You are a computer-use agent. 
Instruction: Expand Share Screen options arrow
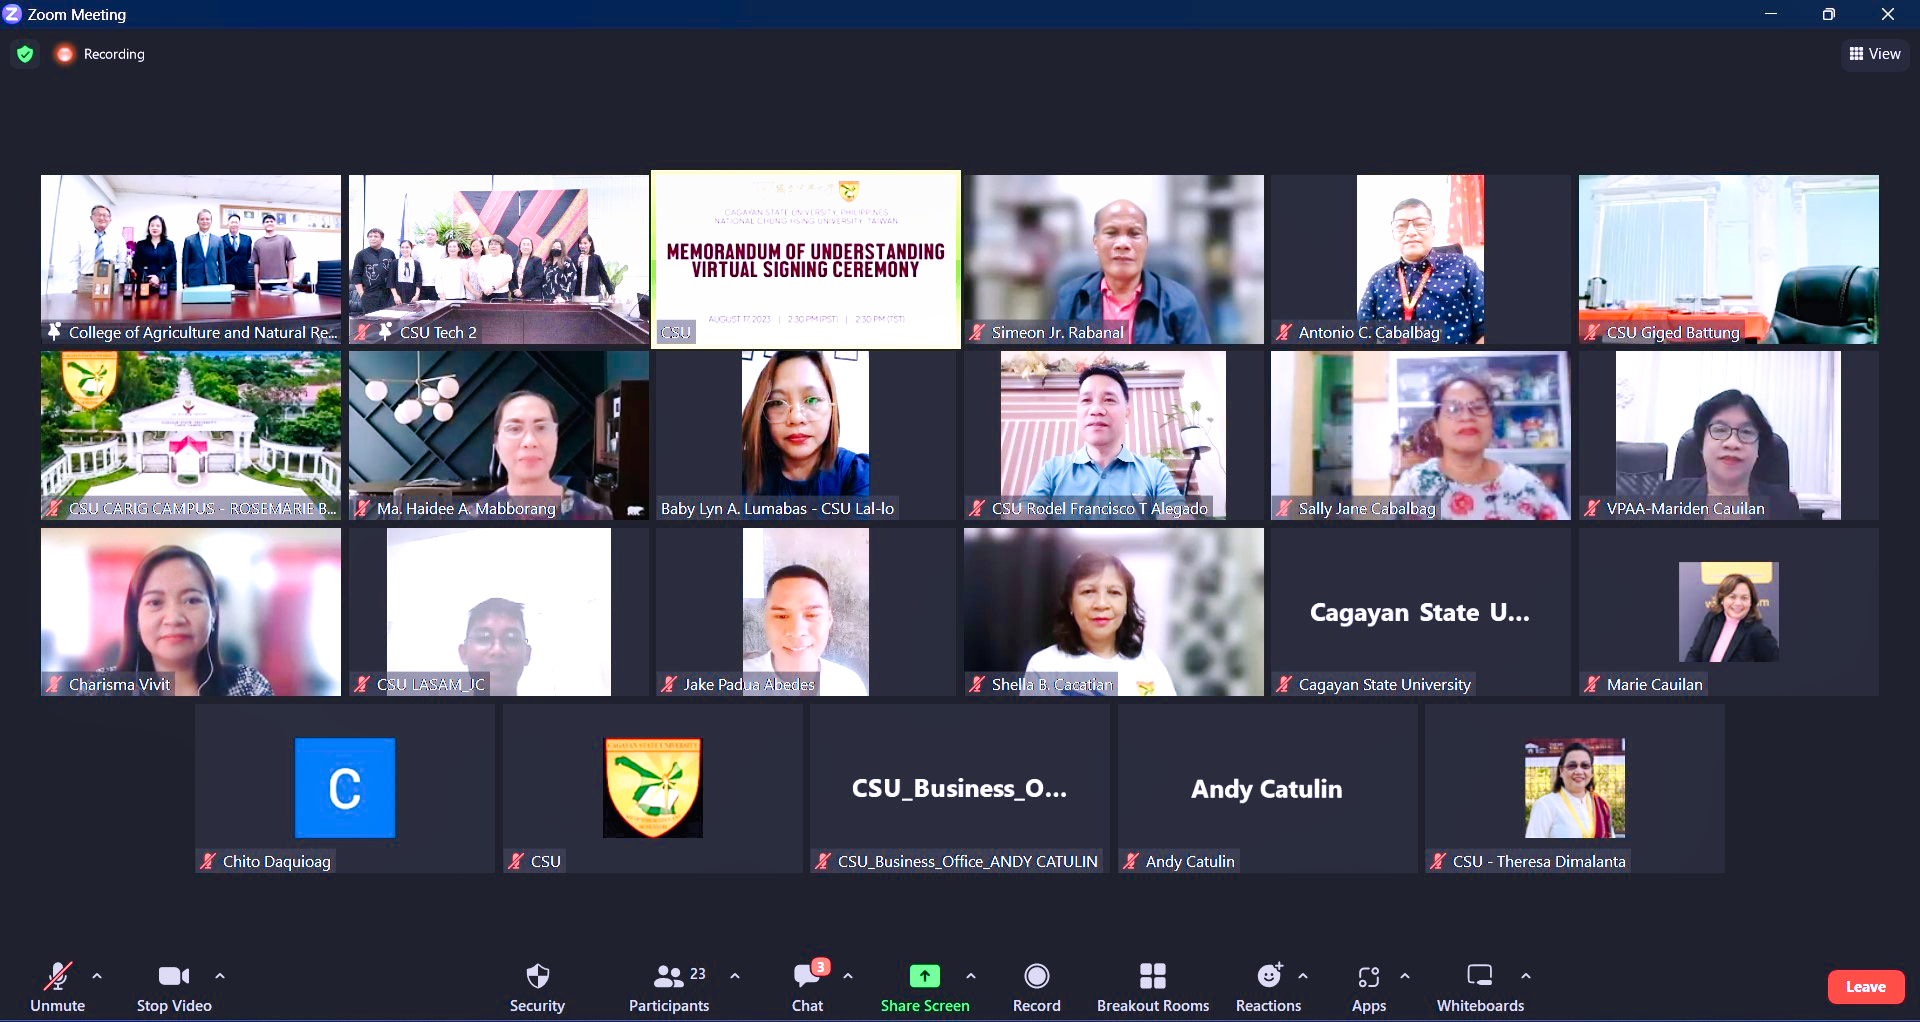pos(971,976)
